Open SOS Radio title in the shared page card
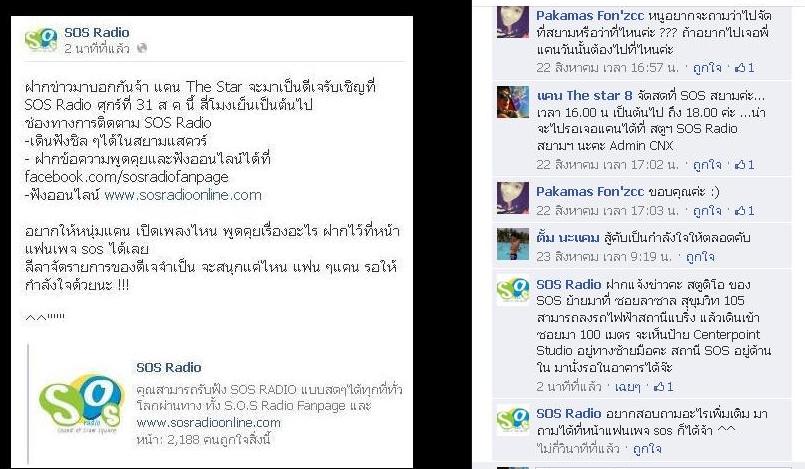This screenshot has height=469, width=805. (168, 367)
